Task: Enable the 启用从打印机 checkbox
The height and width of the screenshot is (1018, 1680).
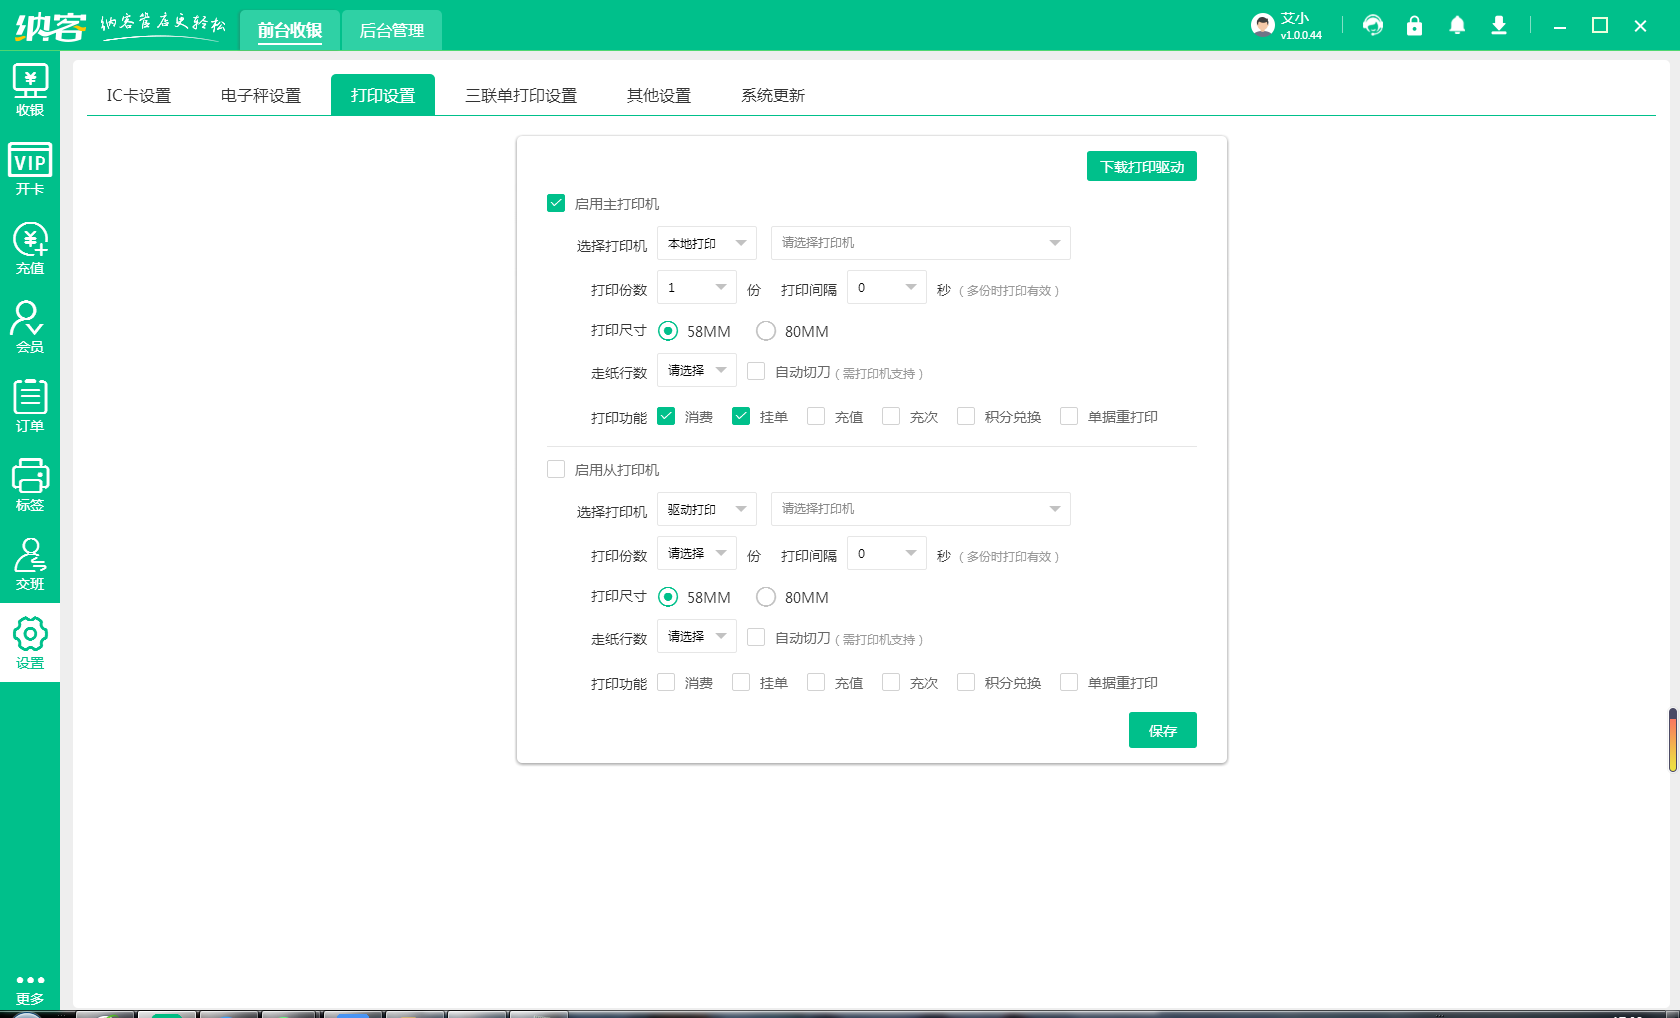Action: [x=556, y=469]
